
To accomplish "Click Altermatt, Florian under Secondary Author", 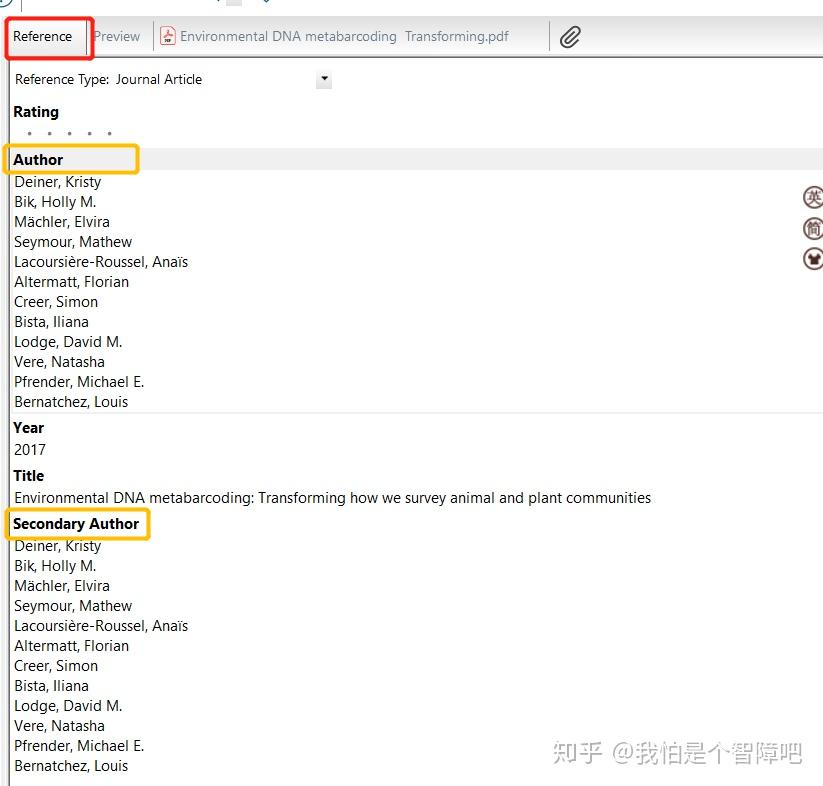I will (x=71, y=646).
